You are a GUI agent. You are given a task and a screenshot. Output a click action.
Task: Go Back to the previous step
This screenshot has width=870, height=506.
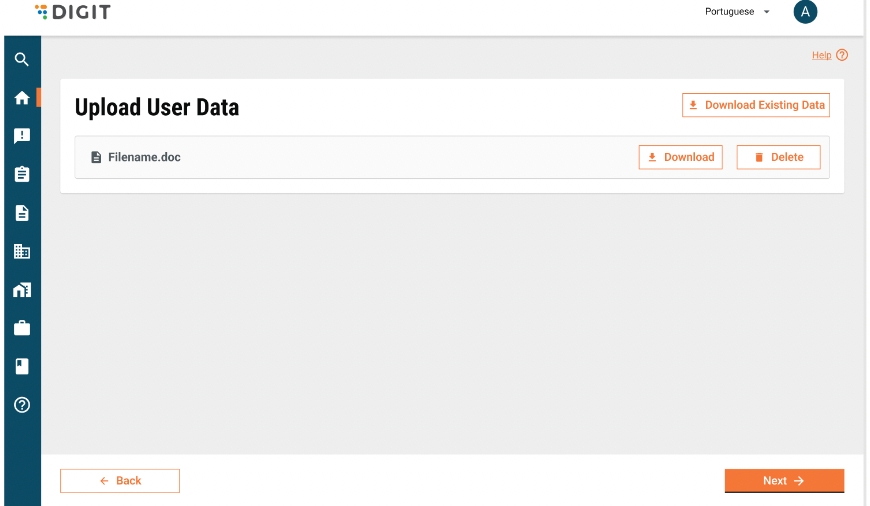[120, 481]
